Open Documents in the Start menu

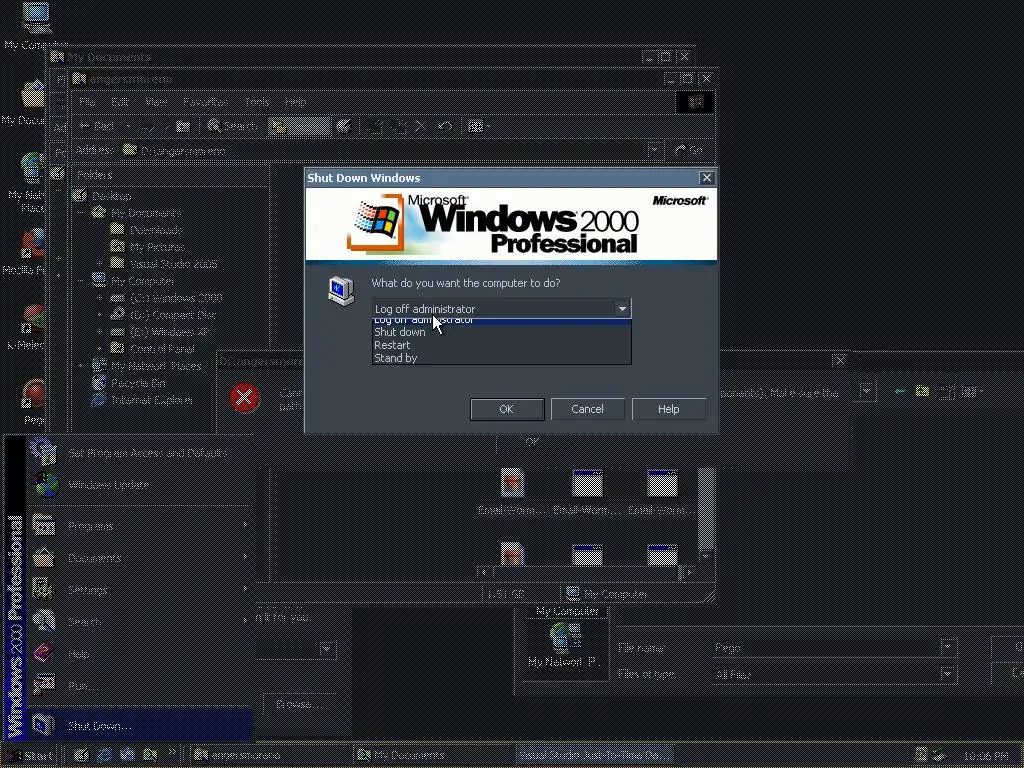click(140, 558)
